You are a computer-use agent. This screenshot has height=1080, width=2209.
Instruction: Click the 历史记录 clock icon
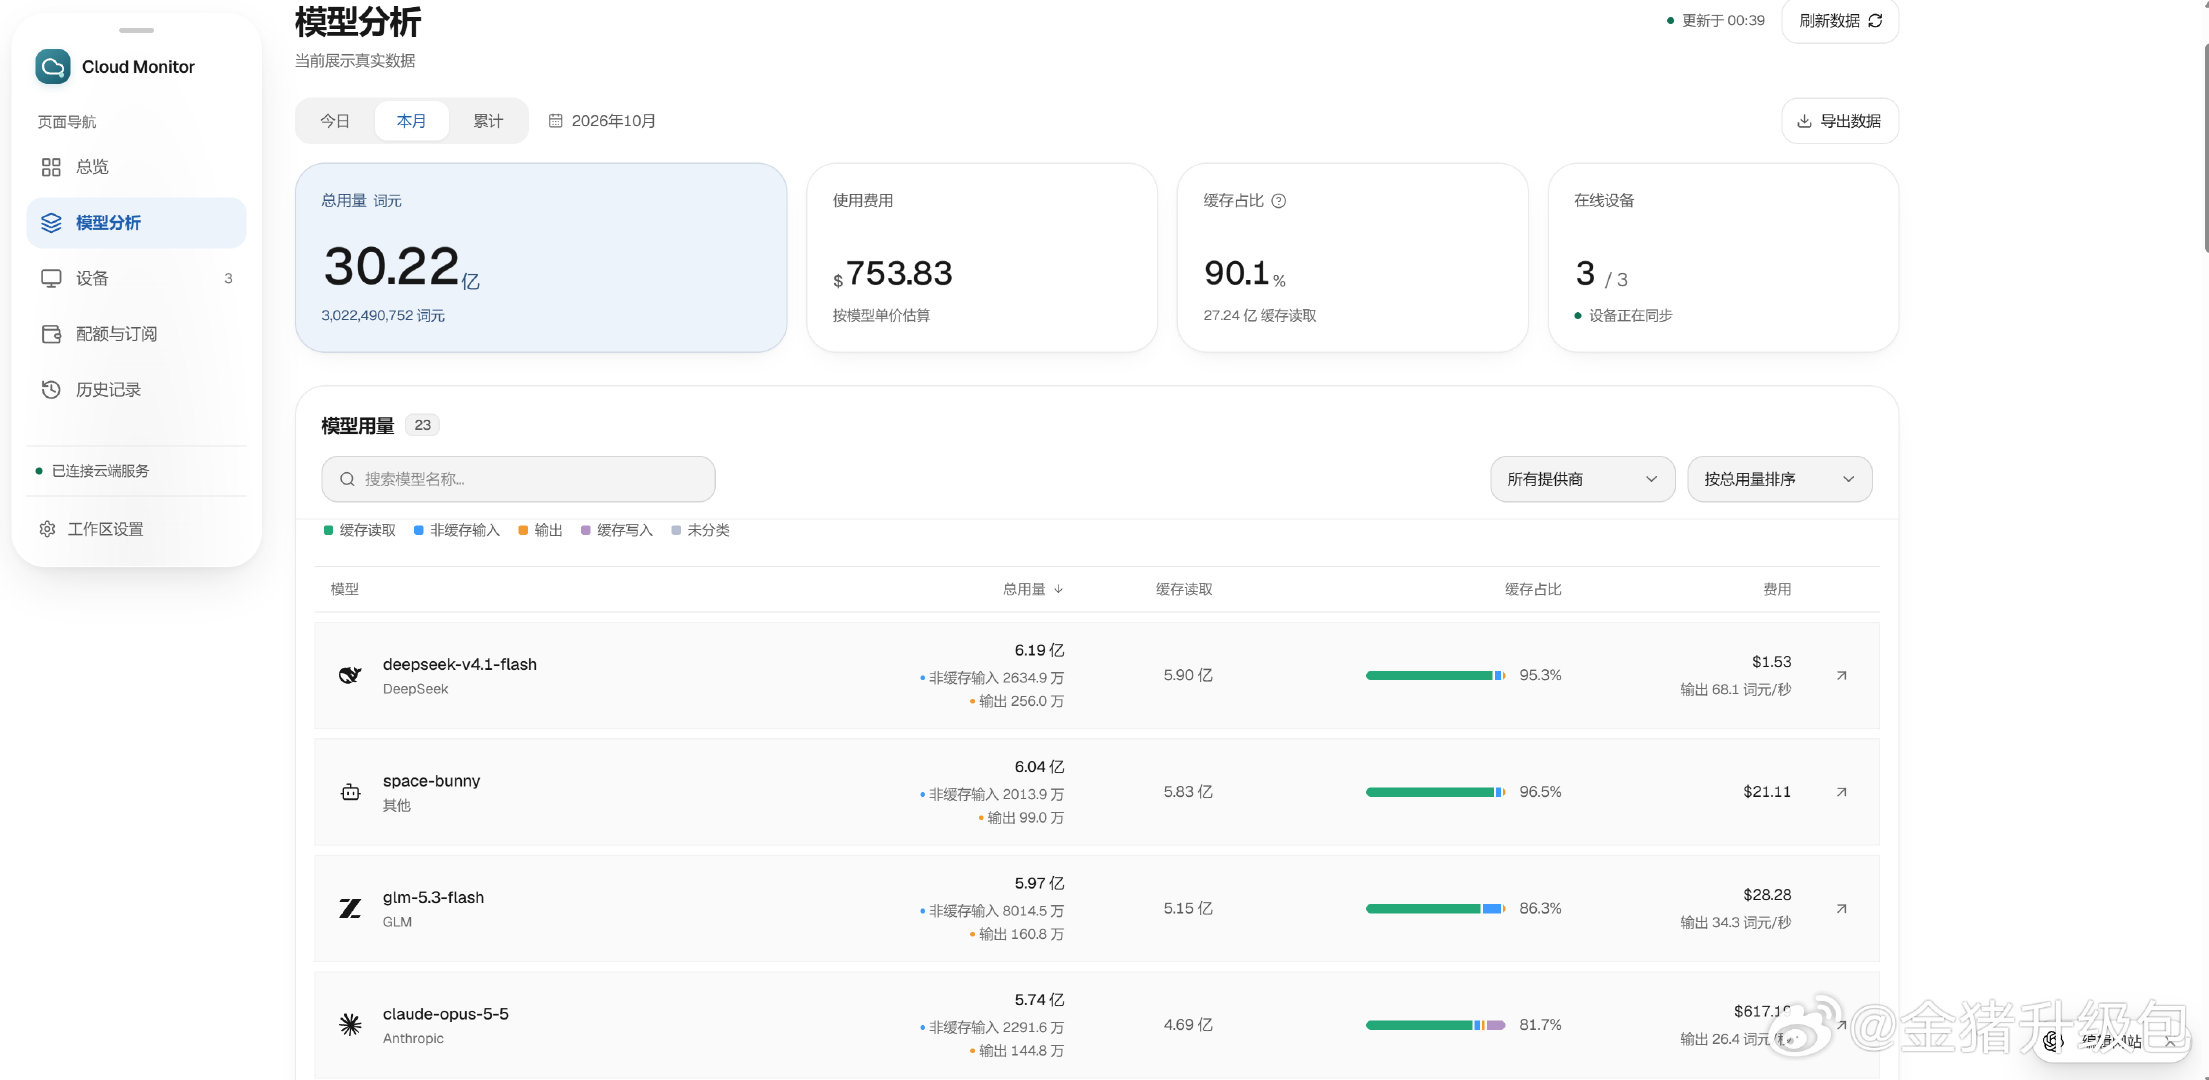click(51, 390)
